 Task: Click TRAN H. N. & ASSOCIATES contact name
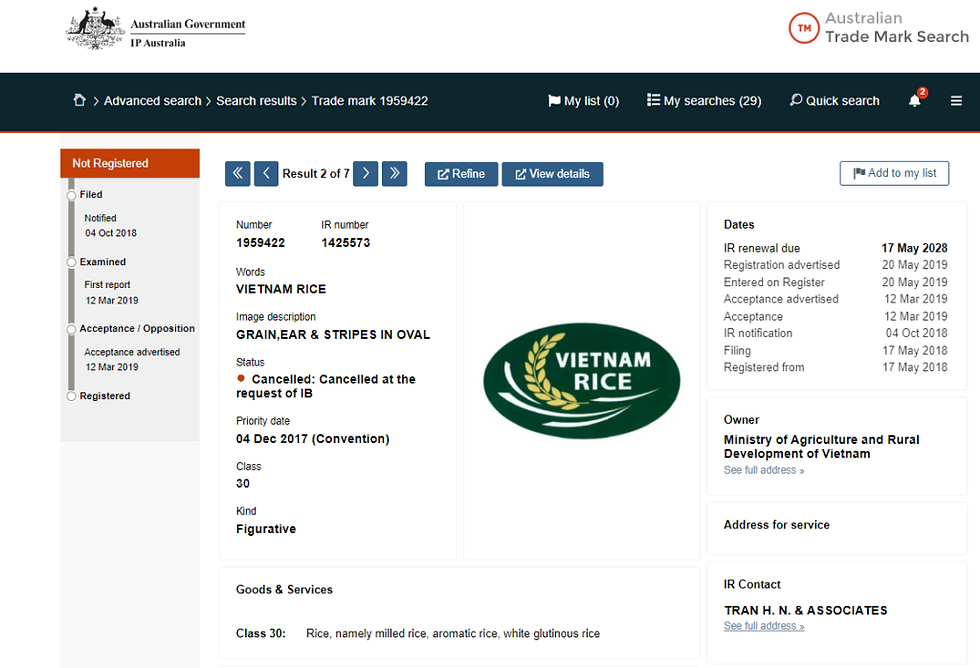806,610
